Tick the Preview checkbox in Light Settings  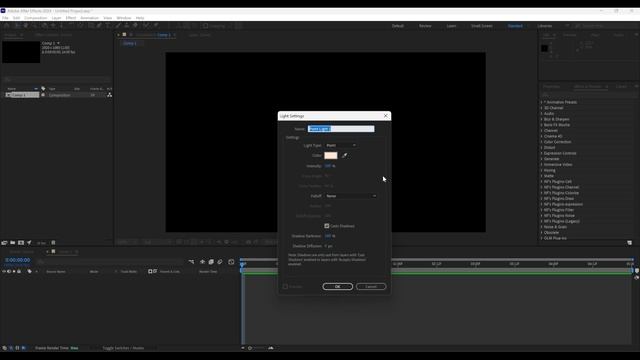pyautogui.click(x=285, y=287)
